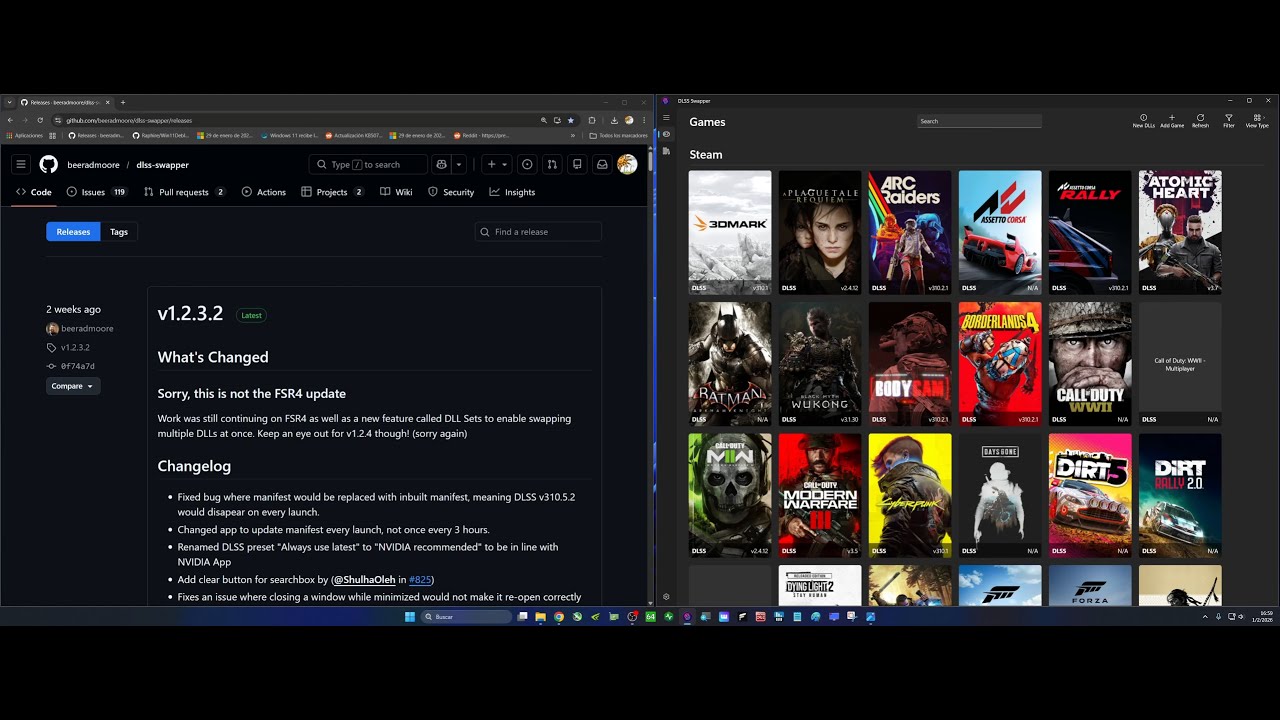Expand the View Type dropdown

pyautogui.click(x=1257, y=121)
